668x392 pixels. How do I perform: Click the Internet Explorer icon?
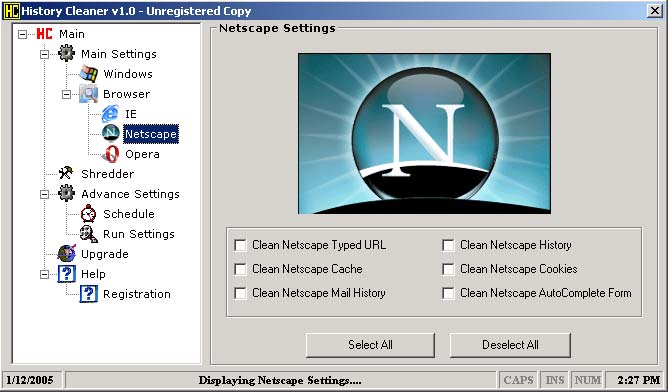[110, 114]
